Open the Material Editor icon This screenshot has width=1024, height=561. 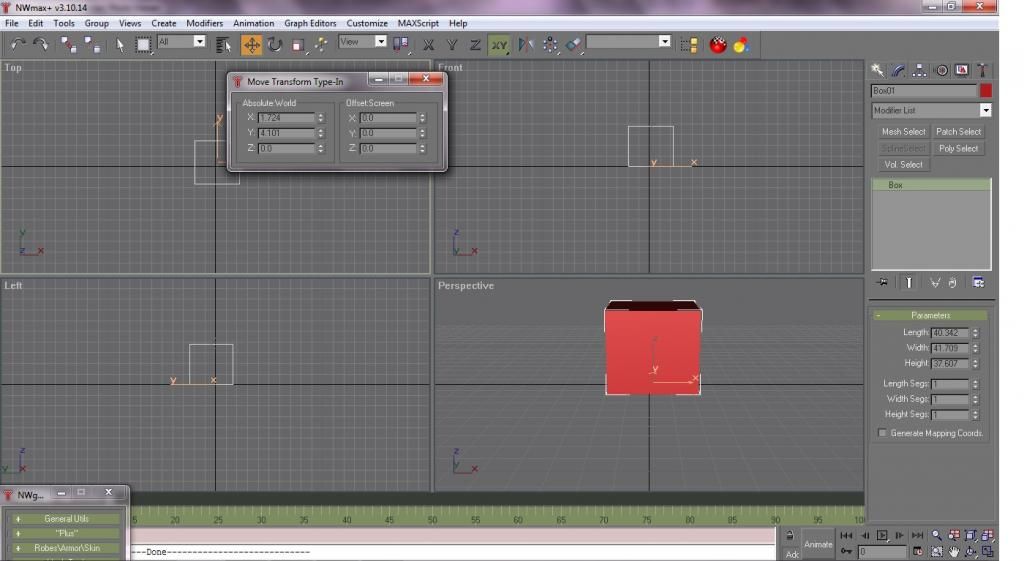click(x=741, y=44)
